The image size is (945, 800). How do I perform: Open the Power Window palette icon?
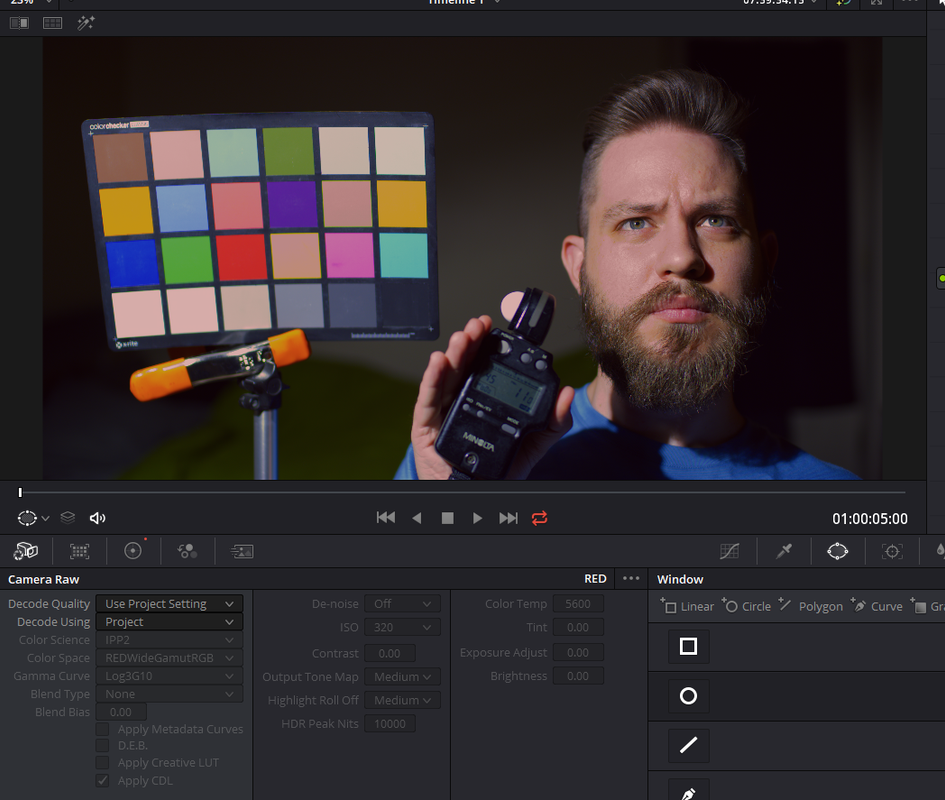click(x=838, y=551)
